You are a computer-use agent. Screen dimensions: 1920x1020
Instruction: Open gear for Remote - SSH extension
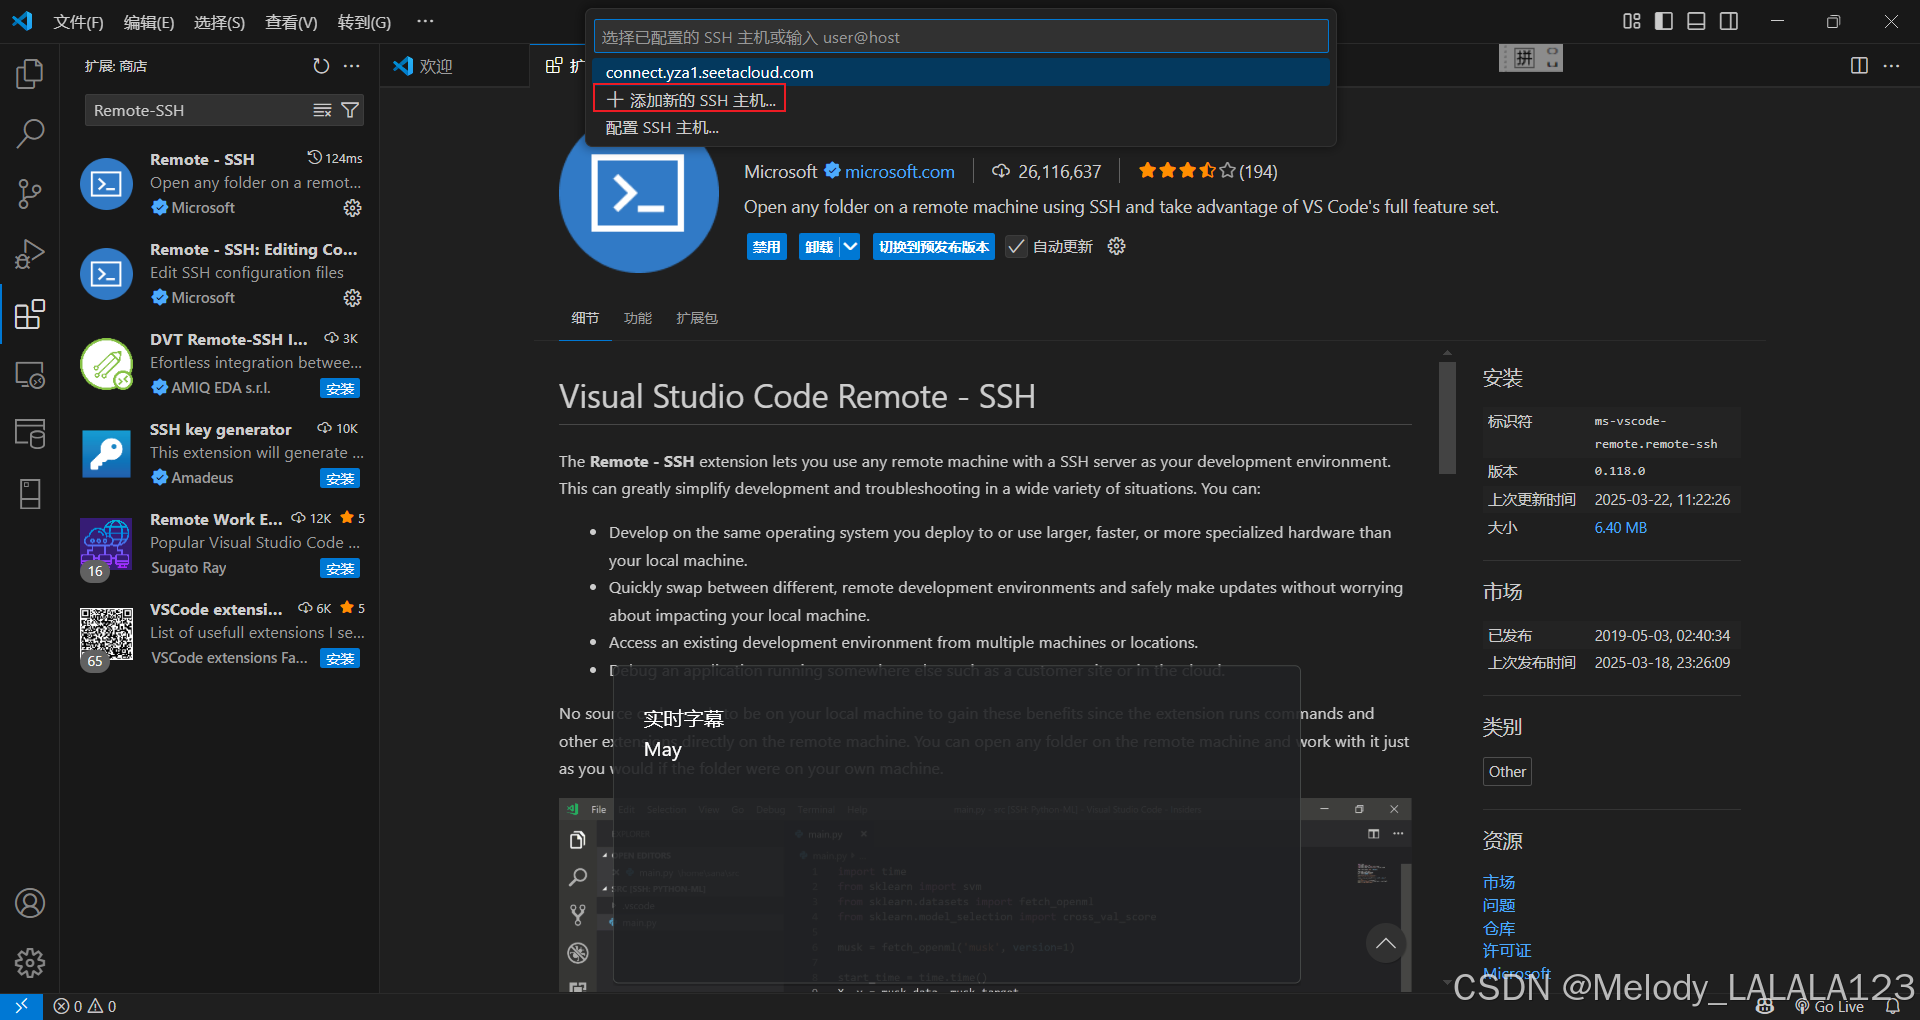[x=352, y=208]
